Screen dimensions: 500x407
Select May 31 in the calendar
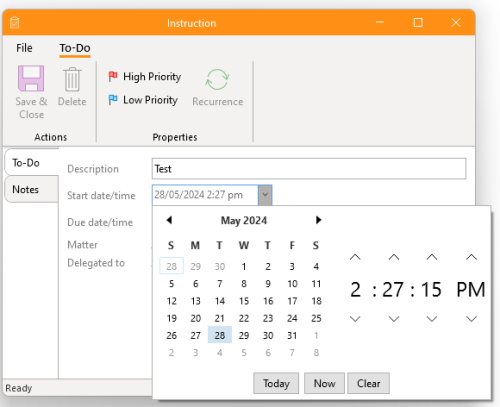click(x=292, y=335)
